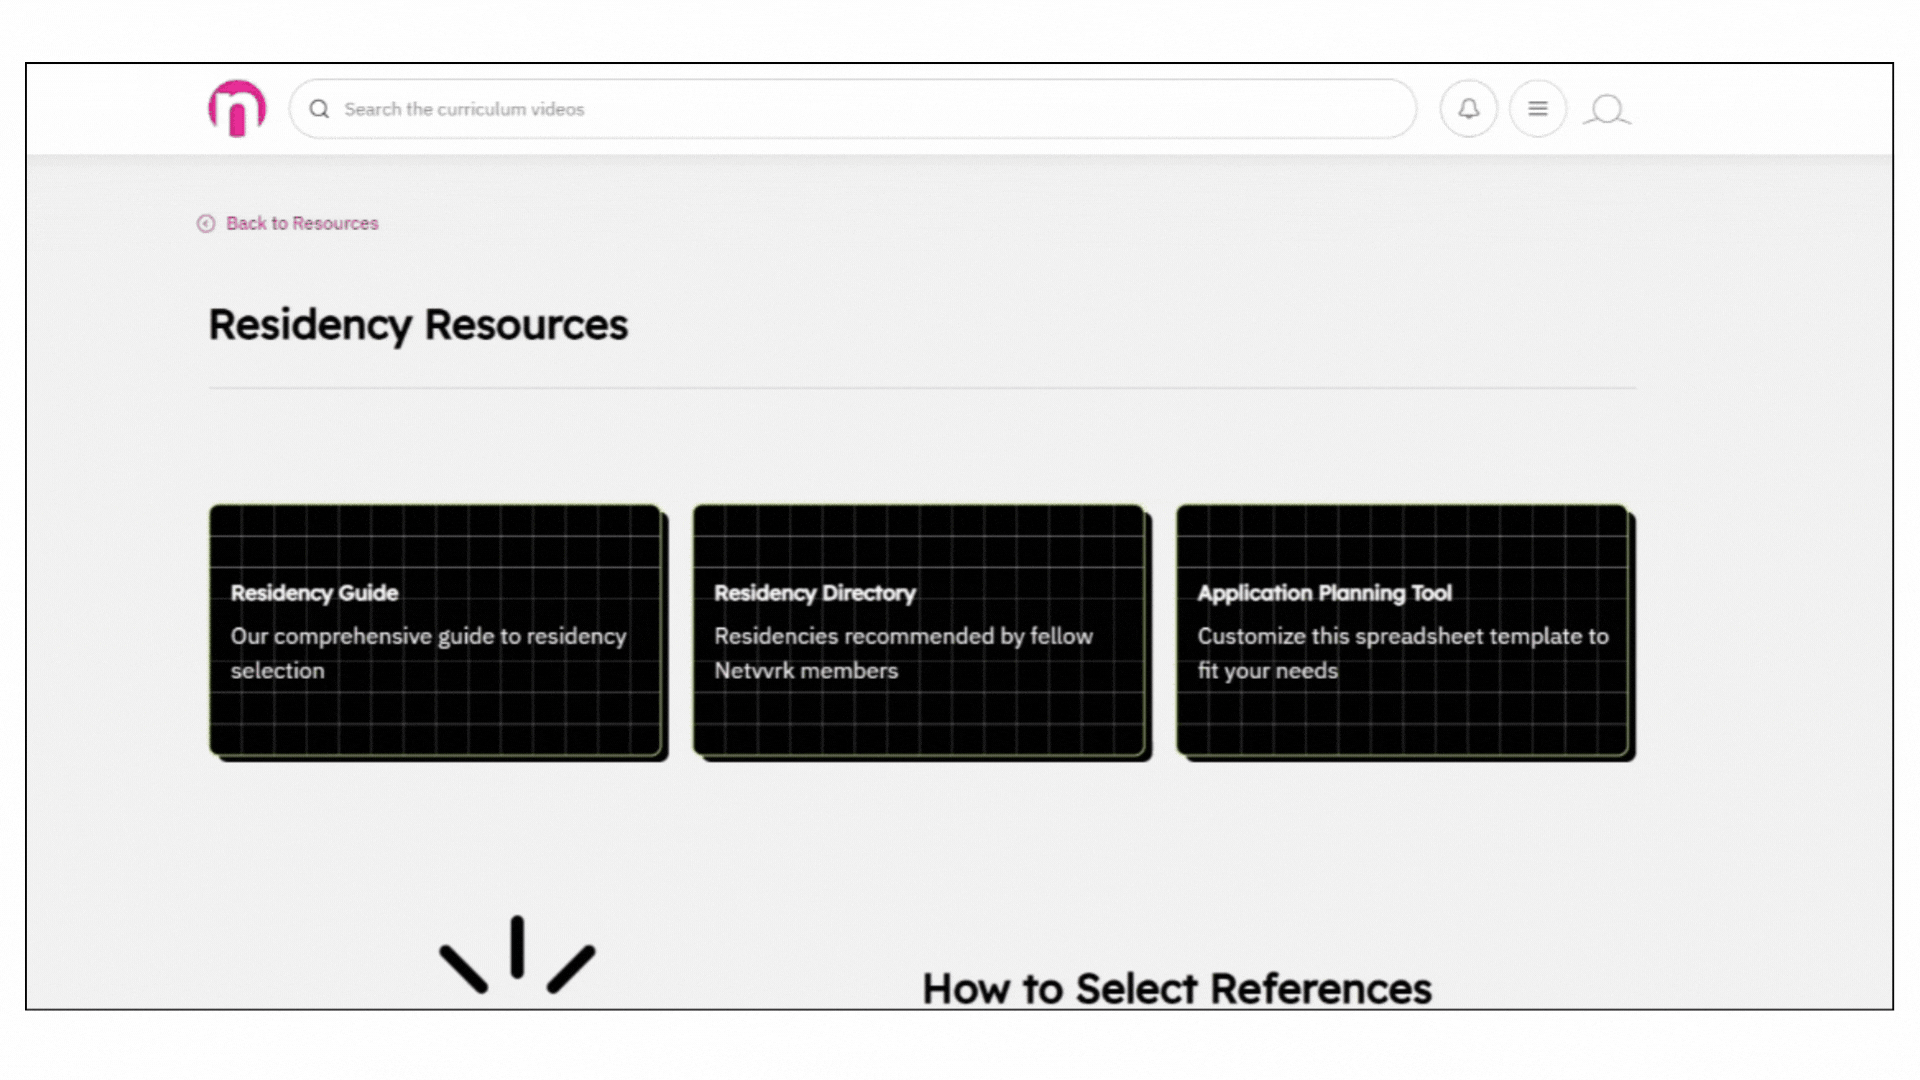Open the Residency Directory card title

click(x=815, y=593)
